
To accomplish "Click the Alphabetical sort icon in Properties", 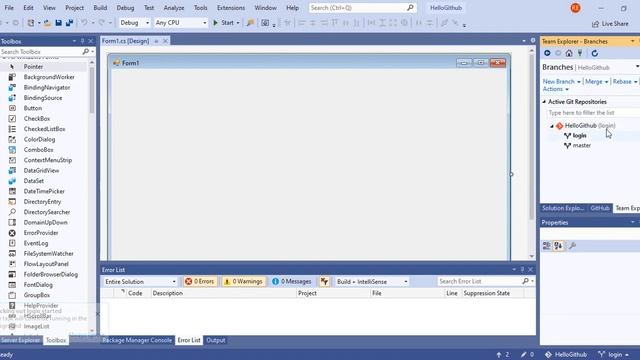I will 558,246.
